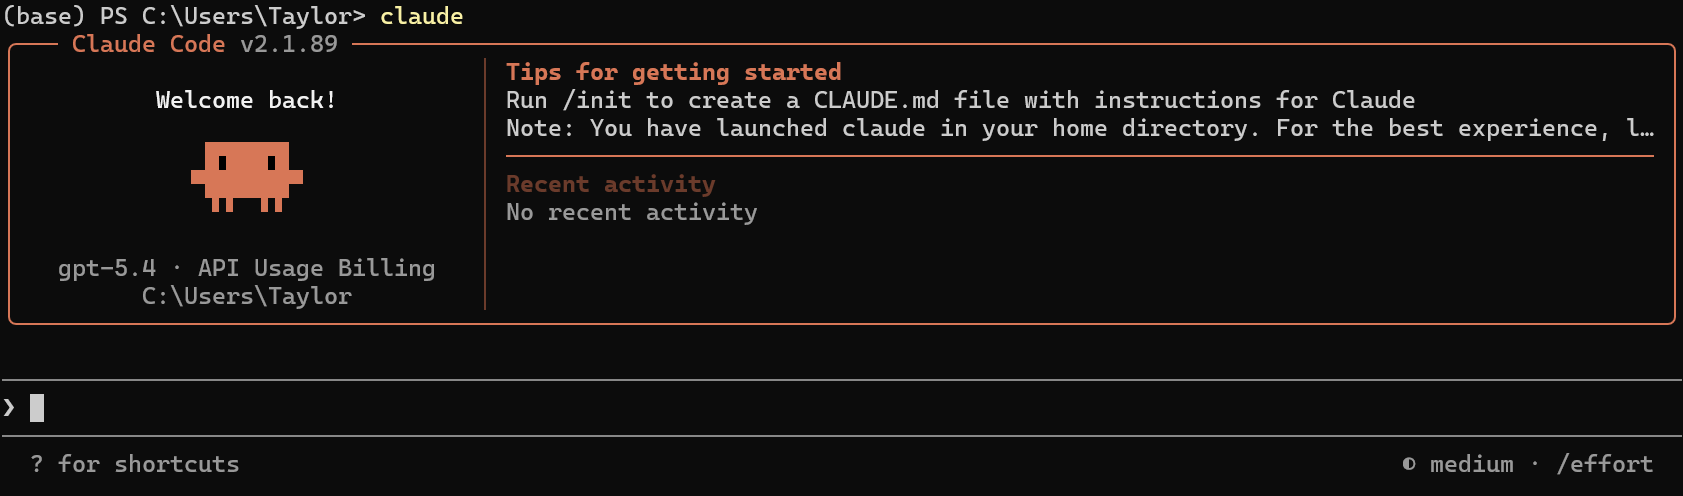Image resolution: width=1683 pixels, height=496 pixels.
Task: Click the "gpt-5.4" model name
Action: pyautogui.click(x=107, y=268)
